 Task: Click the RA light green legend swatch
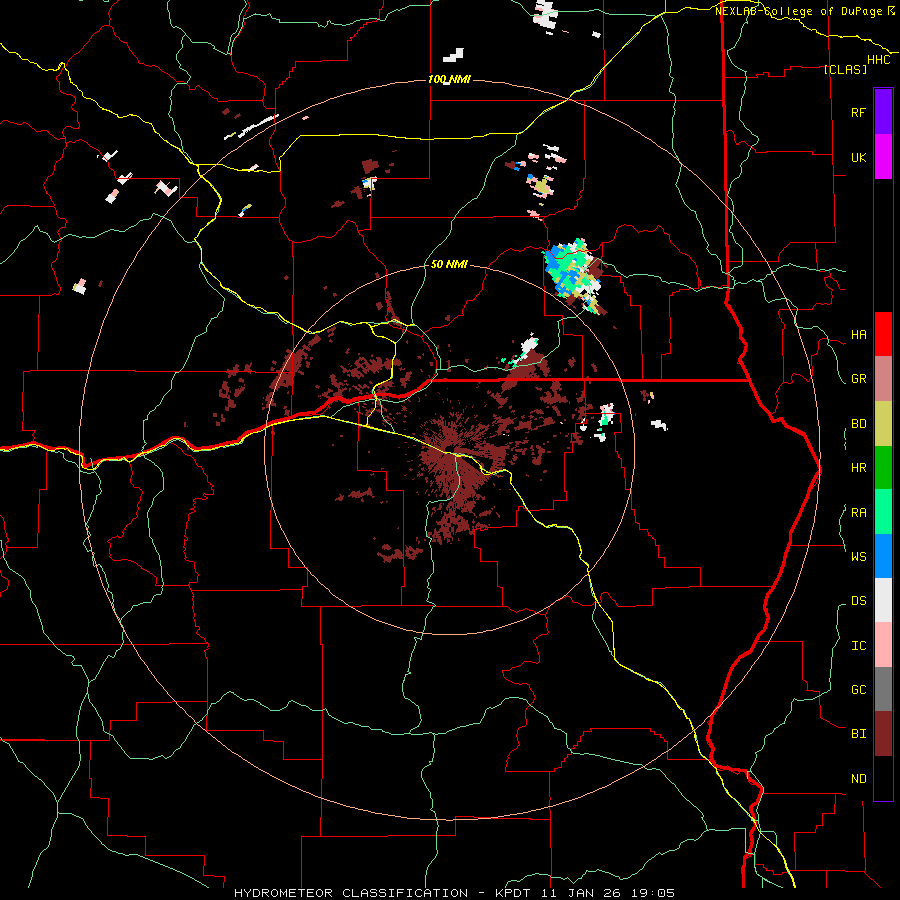pyautogui.click(x=883, y=512)
